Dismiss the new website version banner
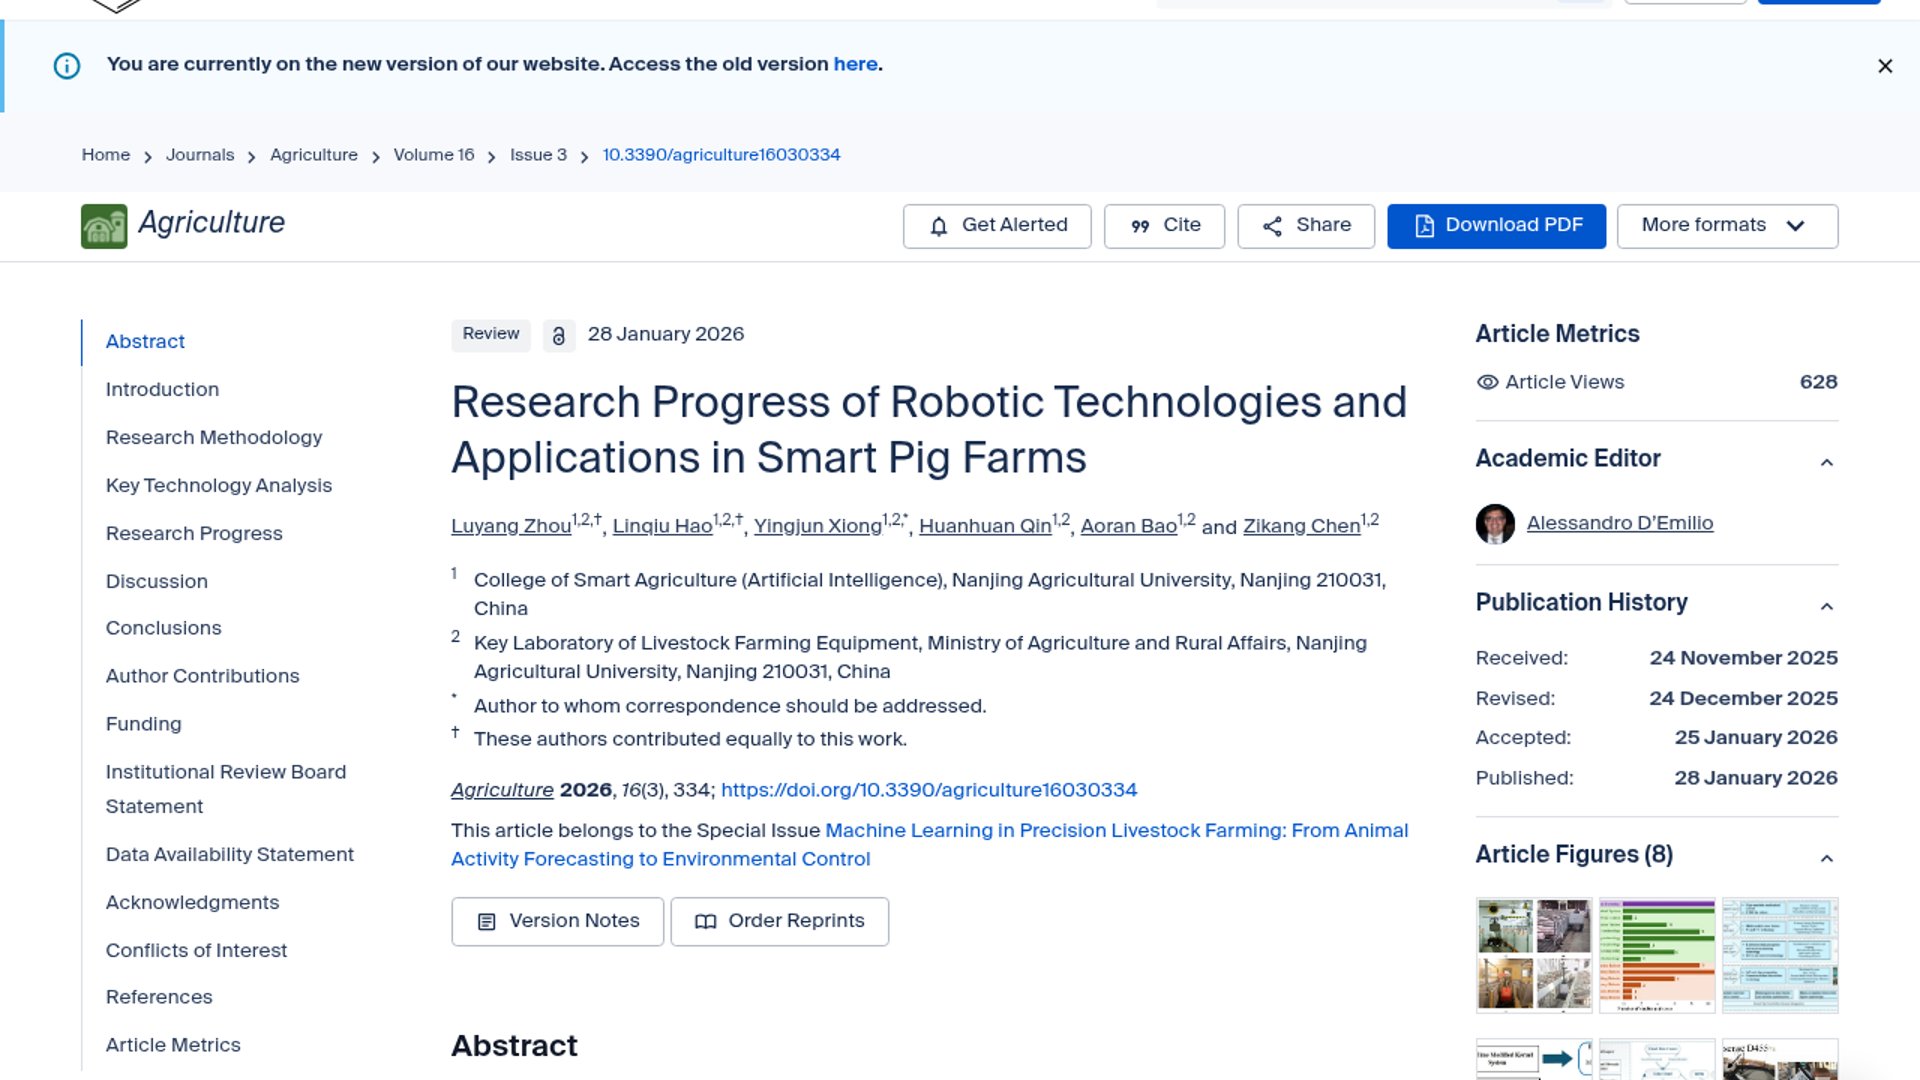 pos(1885,66)
